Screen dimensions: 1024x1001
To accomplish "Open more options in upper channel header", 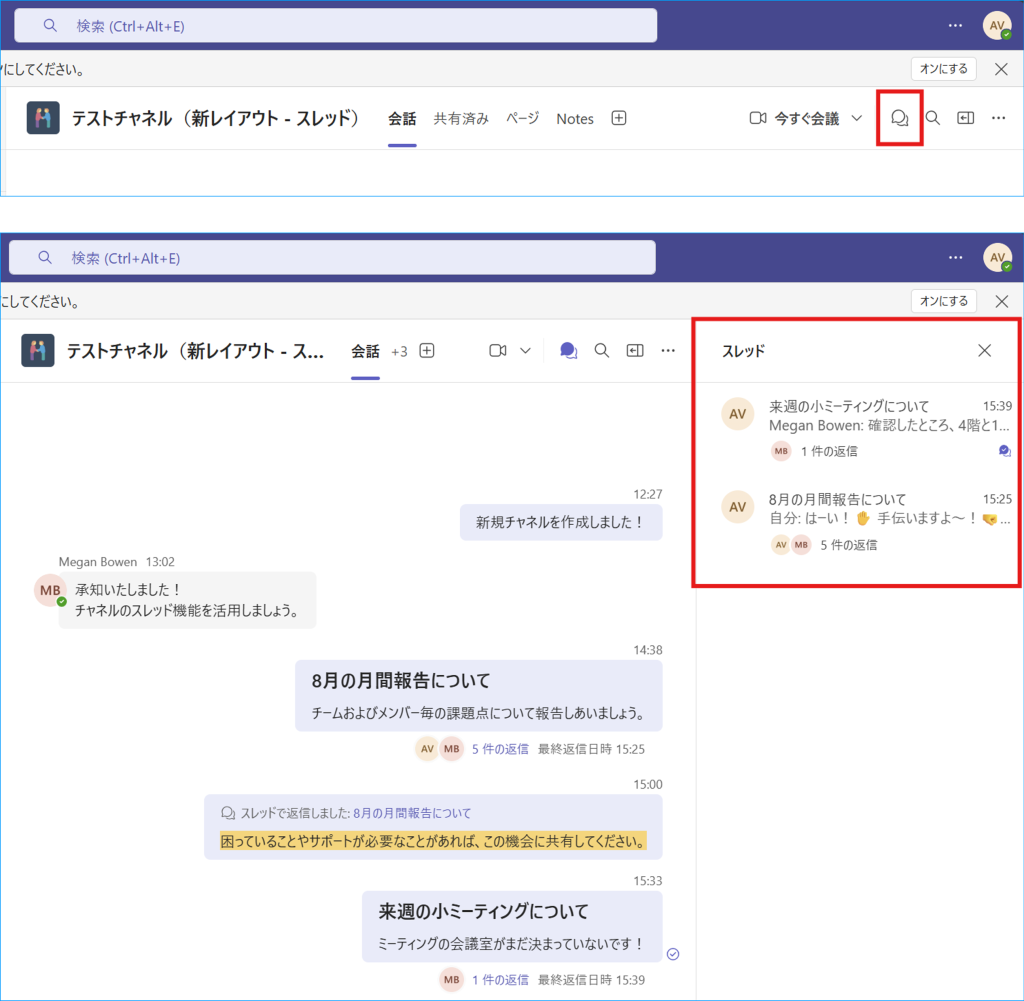I will pyautogui.click(x=999, y=118).
